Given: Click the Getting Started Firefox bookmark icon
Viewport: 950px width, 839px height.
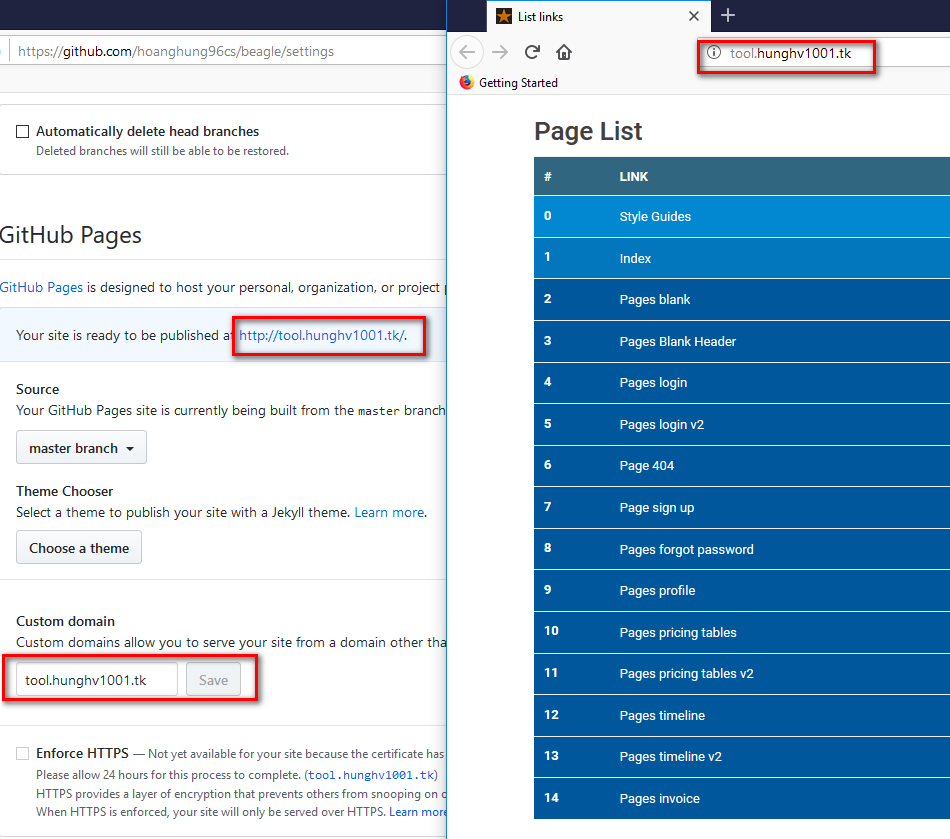Looking at the screenshot, I should tap(467, 82).
